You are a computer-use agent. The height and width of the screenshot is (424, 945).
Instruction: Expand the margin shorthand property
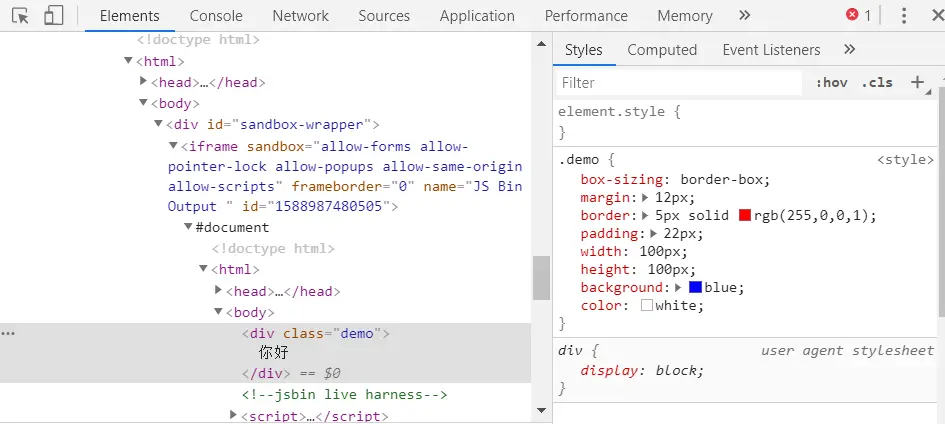(645, 198)
